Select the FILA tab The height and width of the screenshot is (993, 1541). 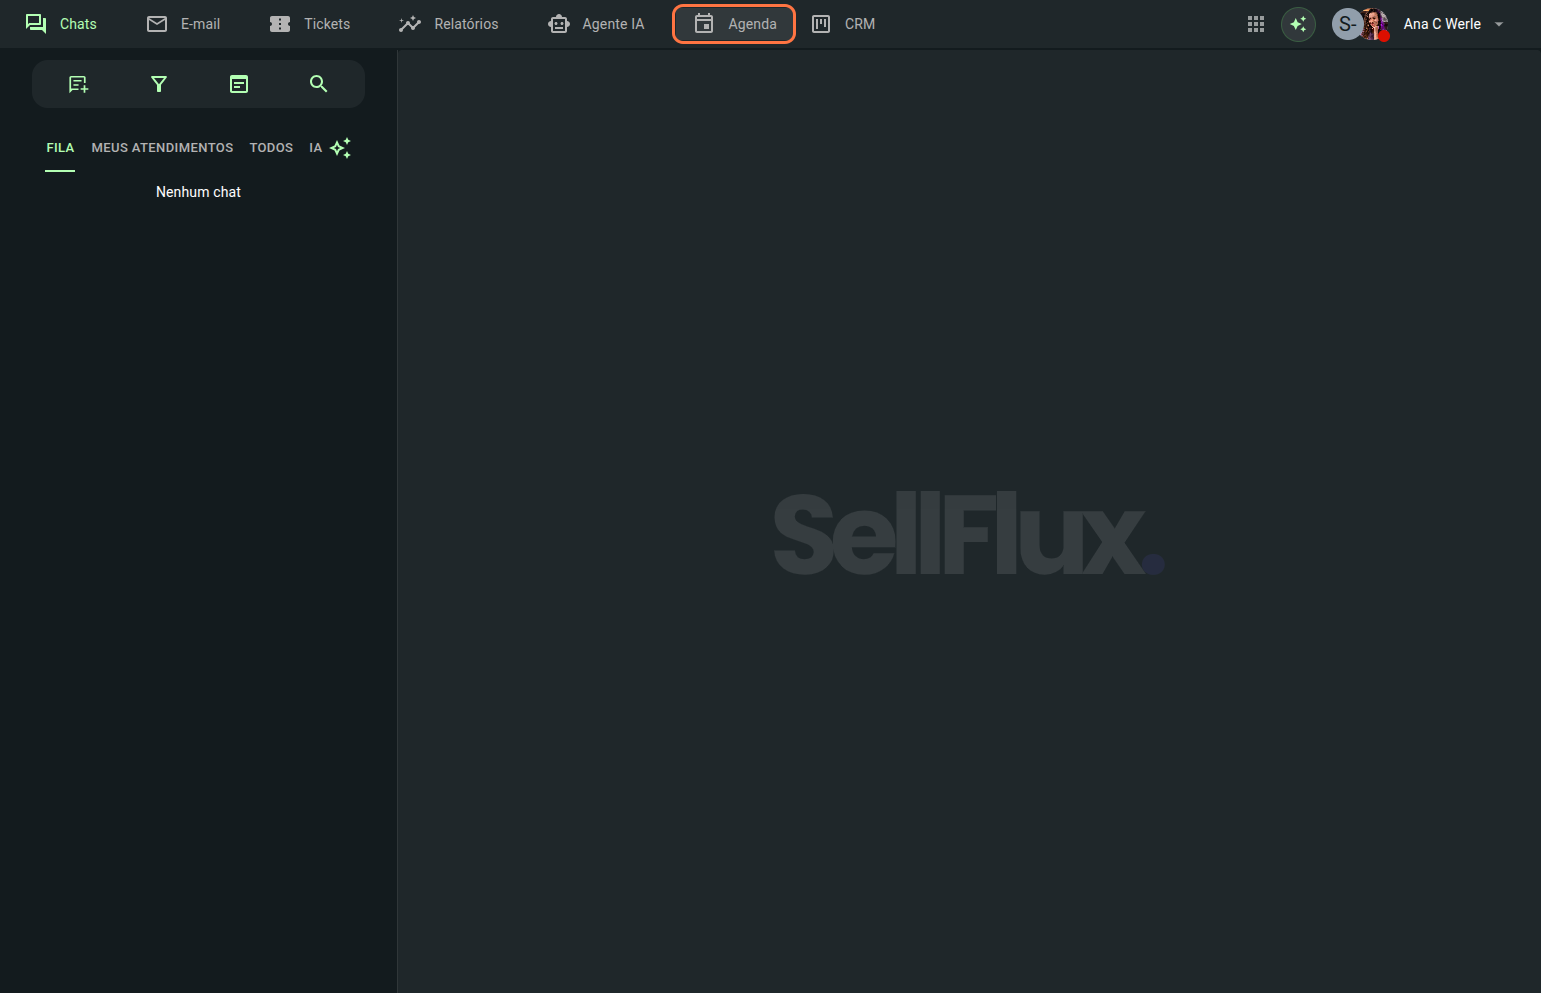click(x=60, y=148)
